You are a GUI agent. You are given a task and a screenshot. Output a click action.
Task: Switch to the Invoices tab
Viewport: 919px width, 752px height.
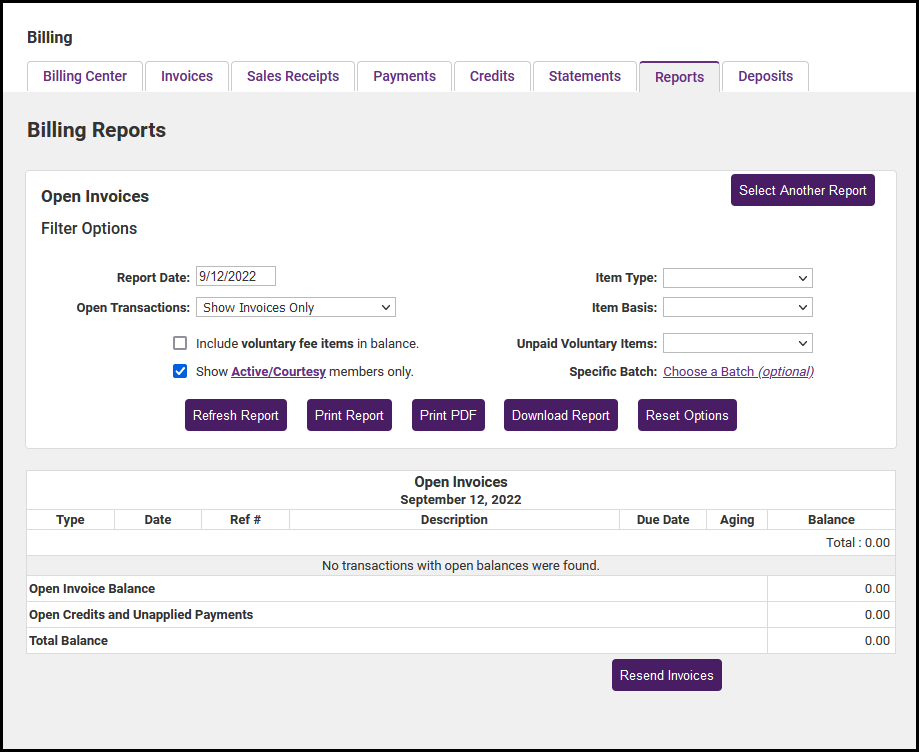187,77
